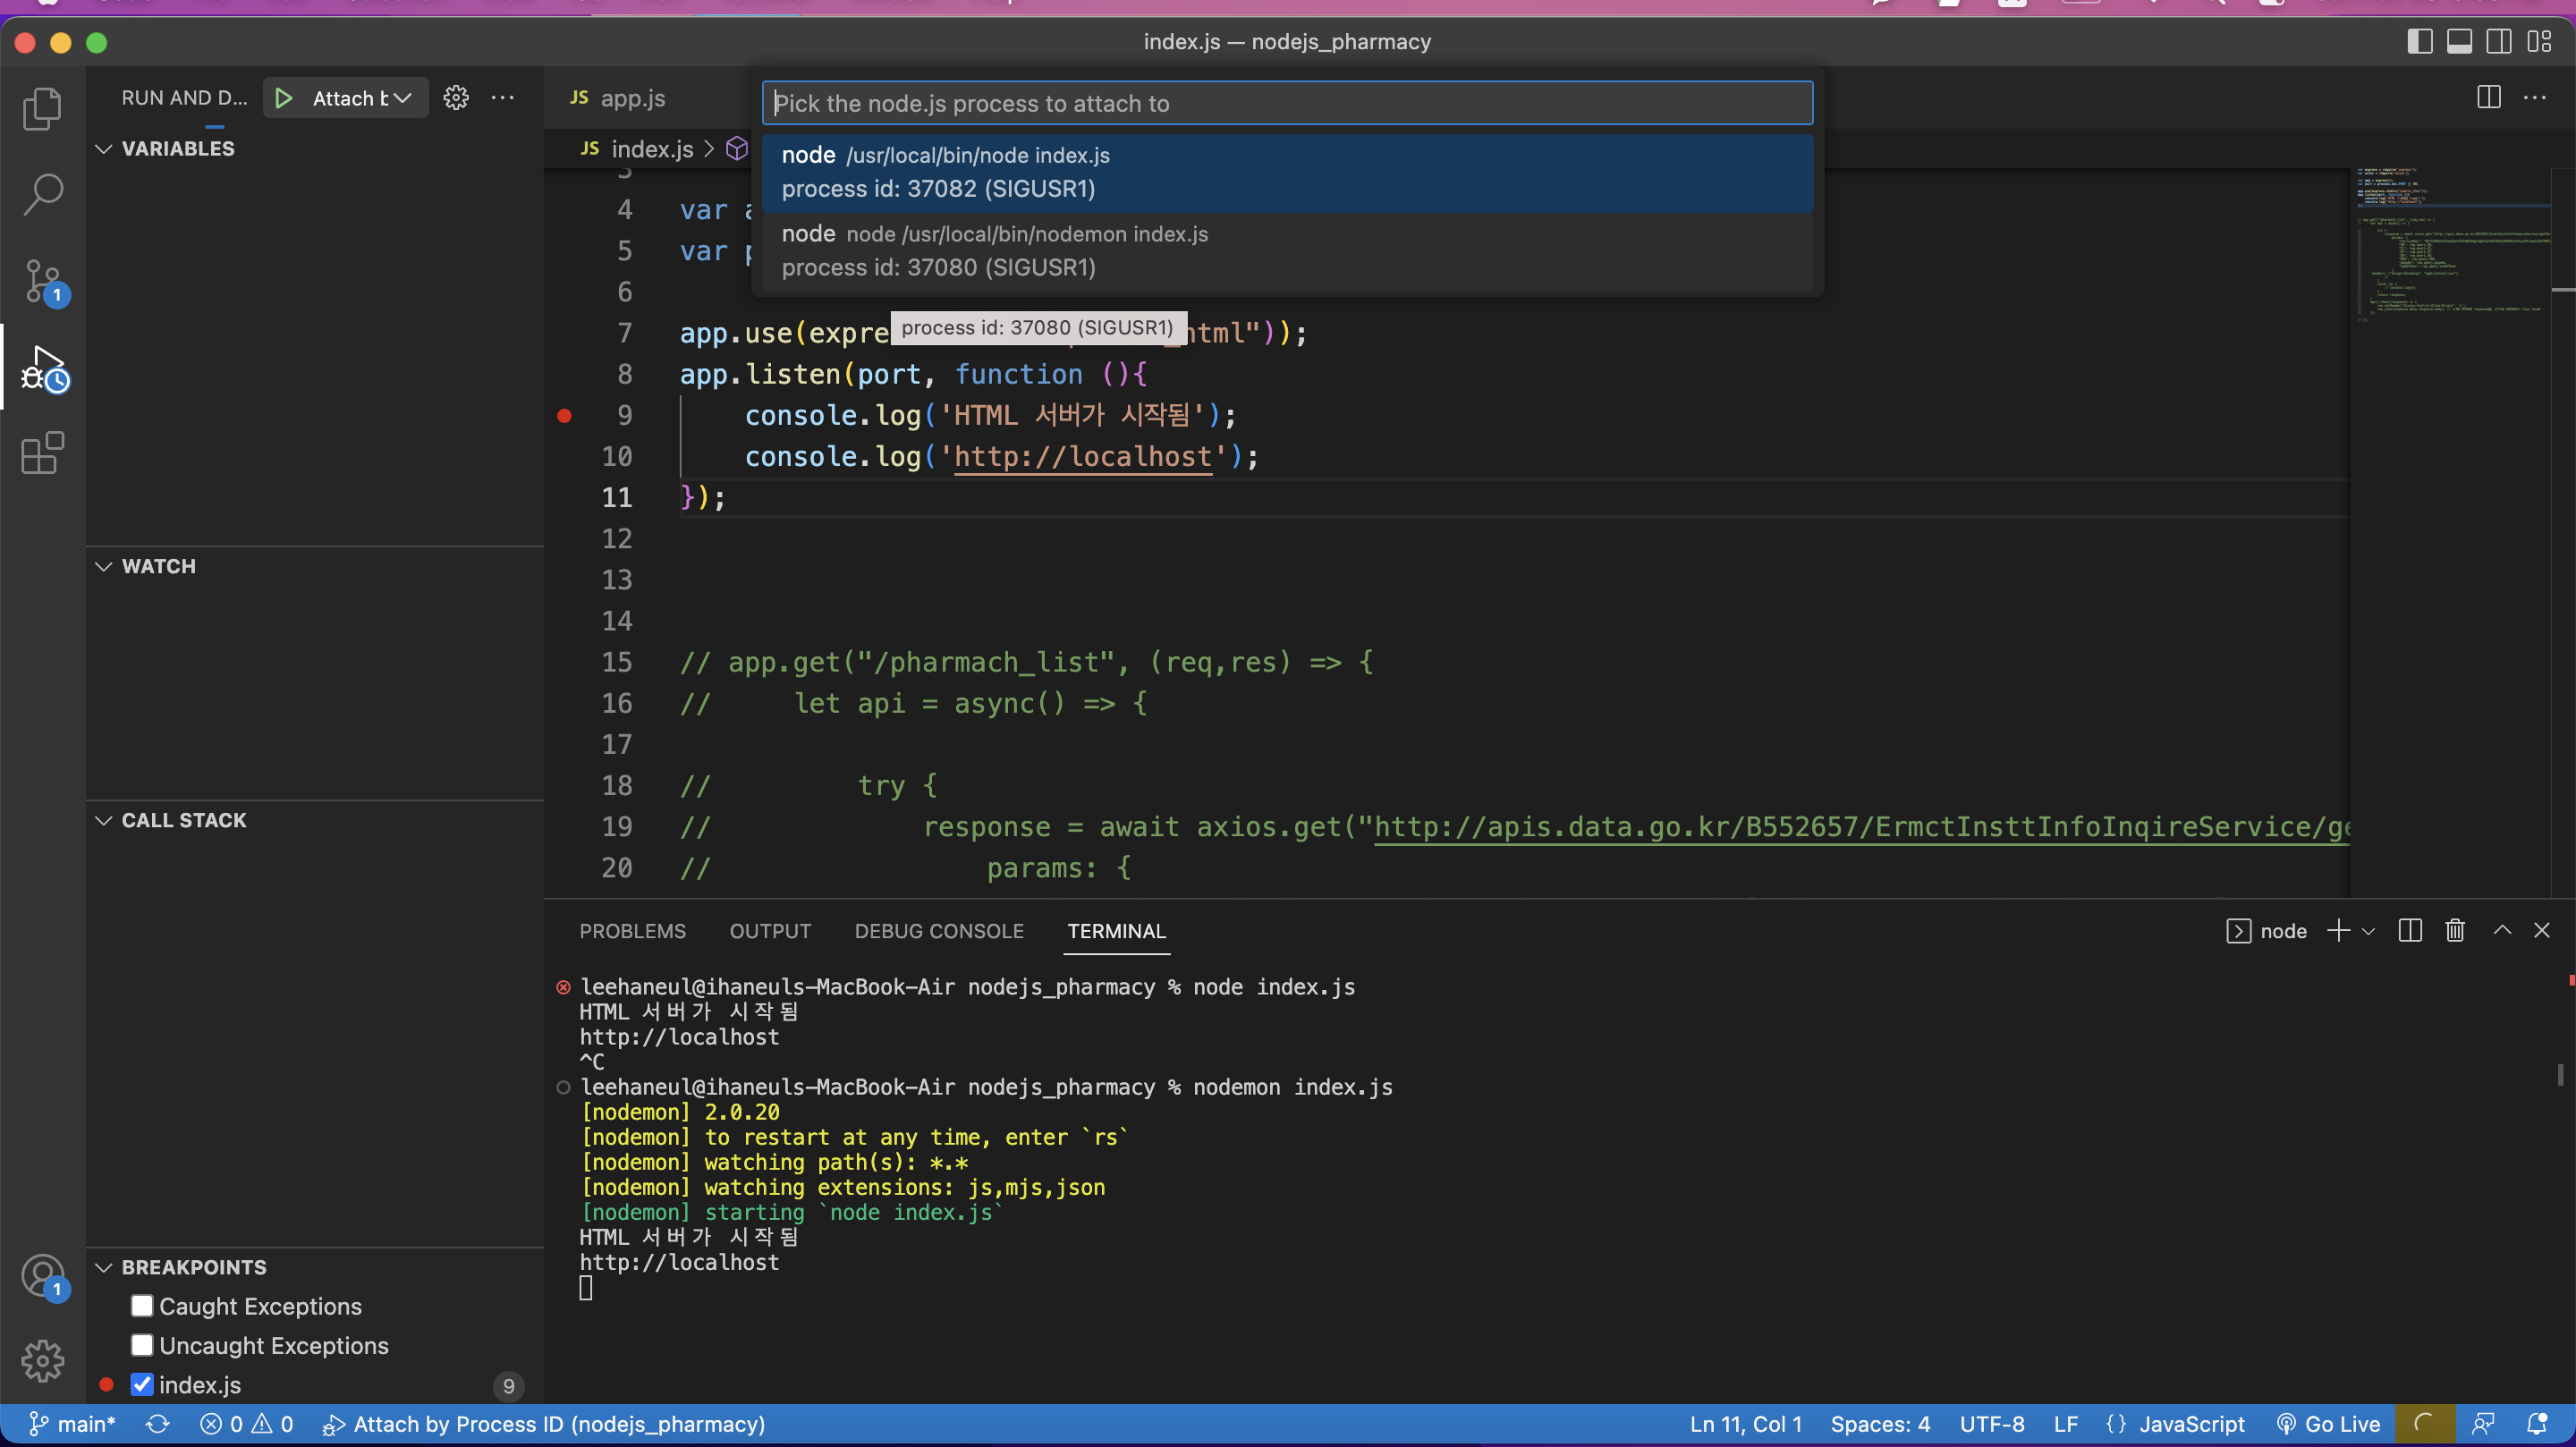
Task: Toggle primary side bar layout icon
Action: (x=2419, y=42)
